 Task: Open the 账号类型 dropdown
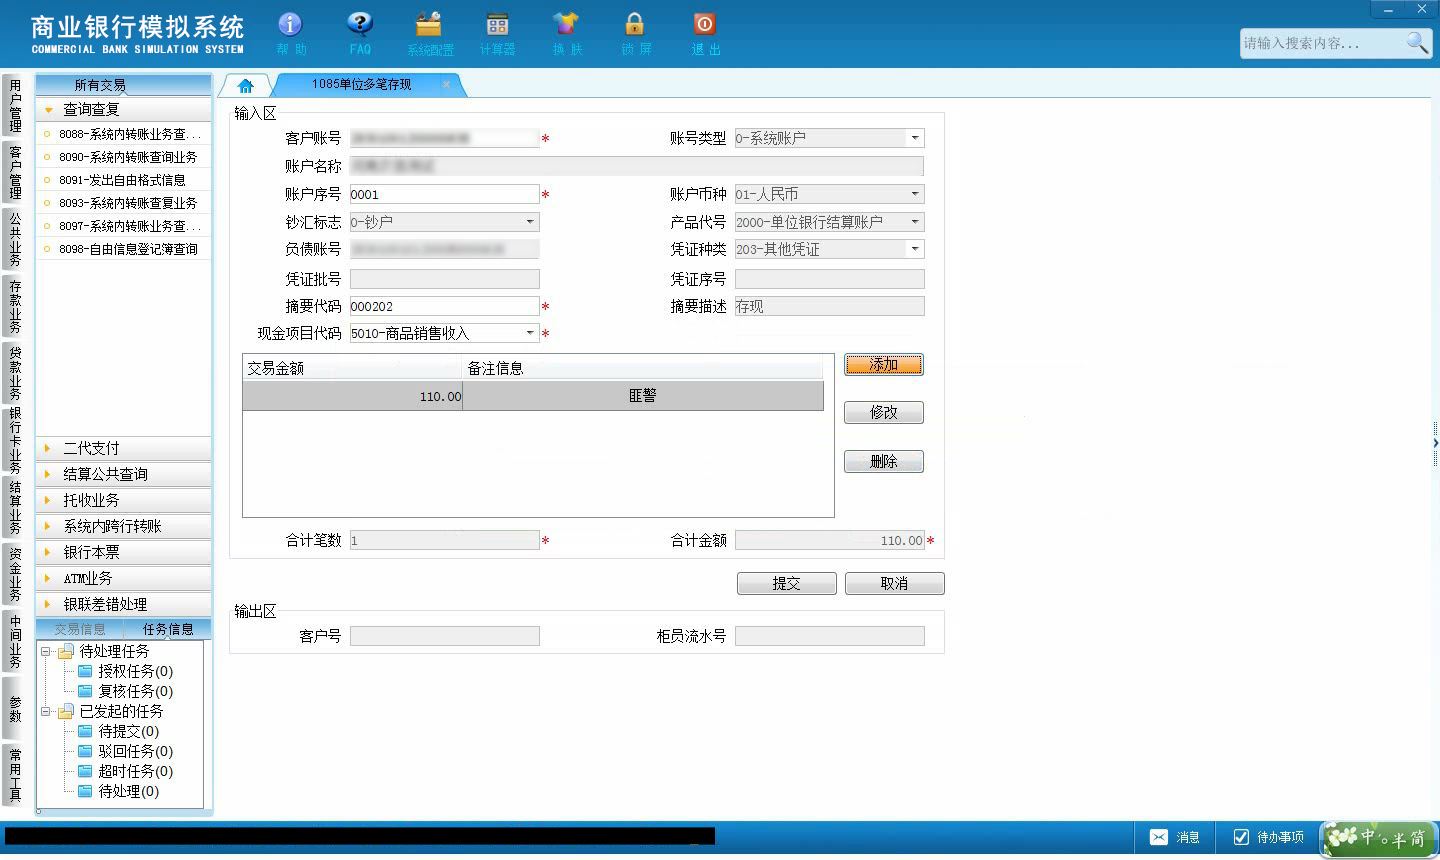pos(915,138)
